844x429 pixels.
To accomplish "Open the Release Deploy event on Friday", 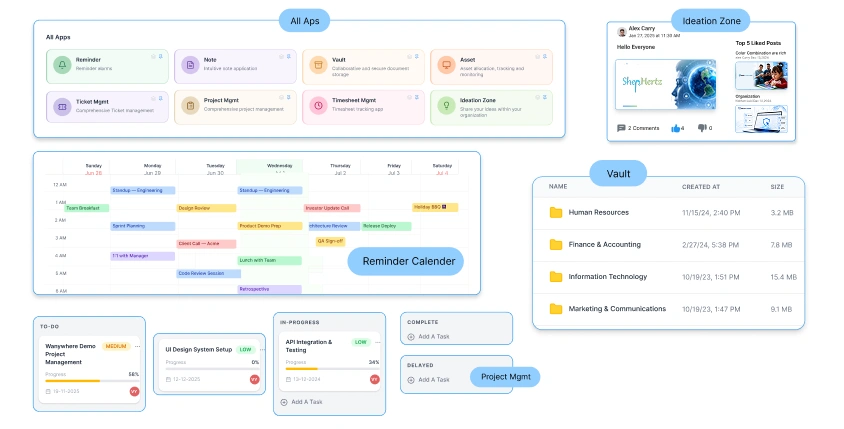I will [x=386, y=226].
